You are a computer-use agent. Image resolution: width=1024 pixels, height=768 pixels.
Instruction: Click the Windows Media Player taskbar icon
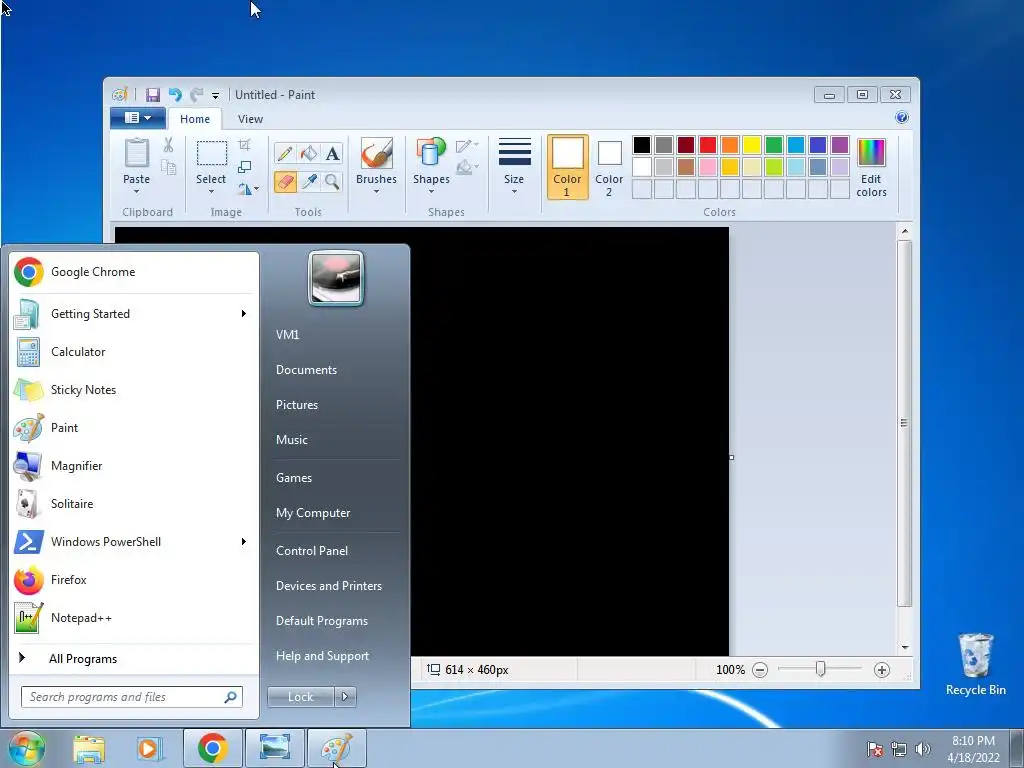pos(149,748)
